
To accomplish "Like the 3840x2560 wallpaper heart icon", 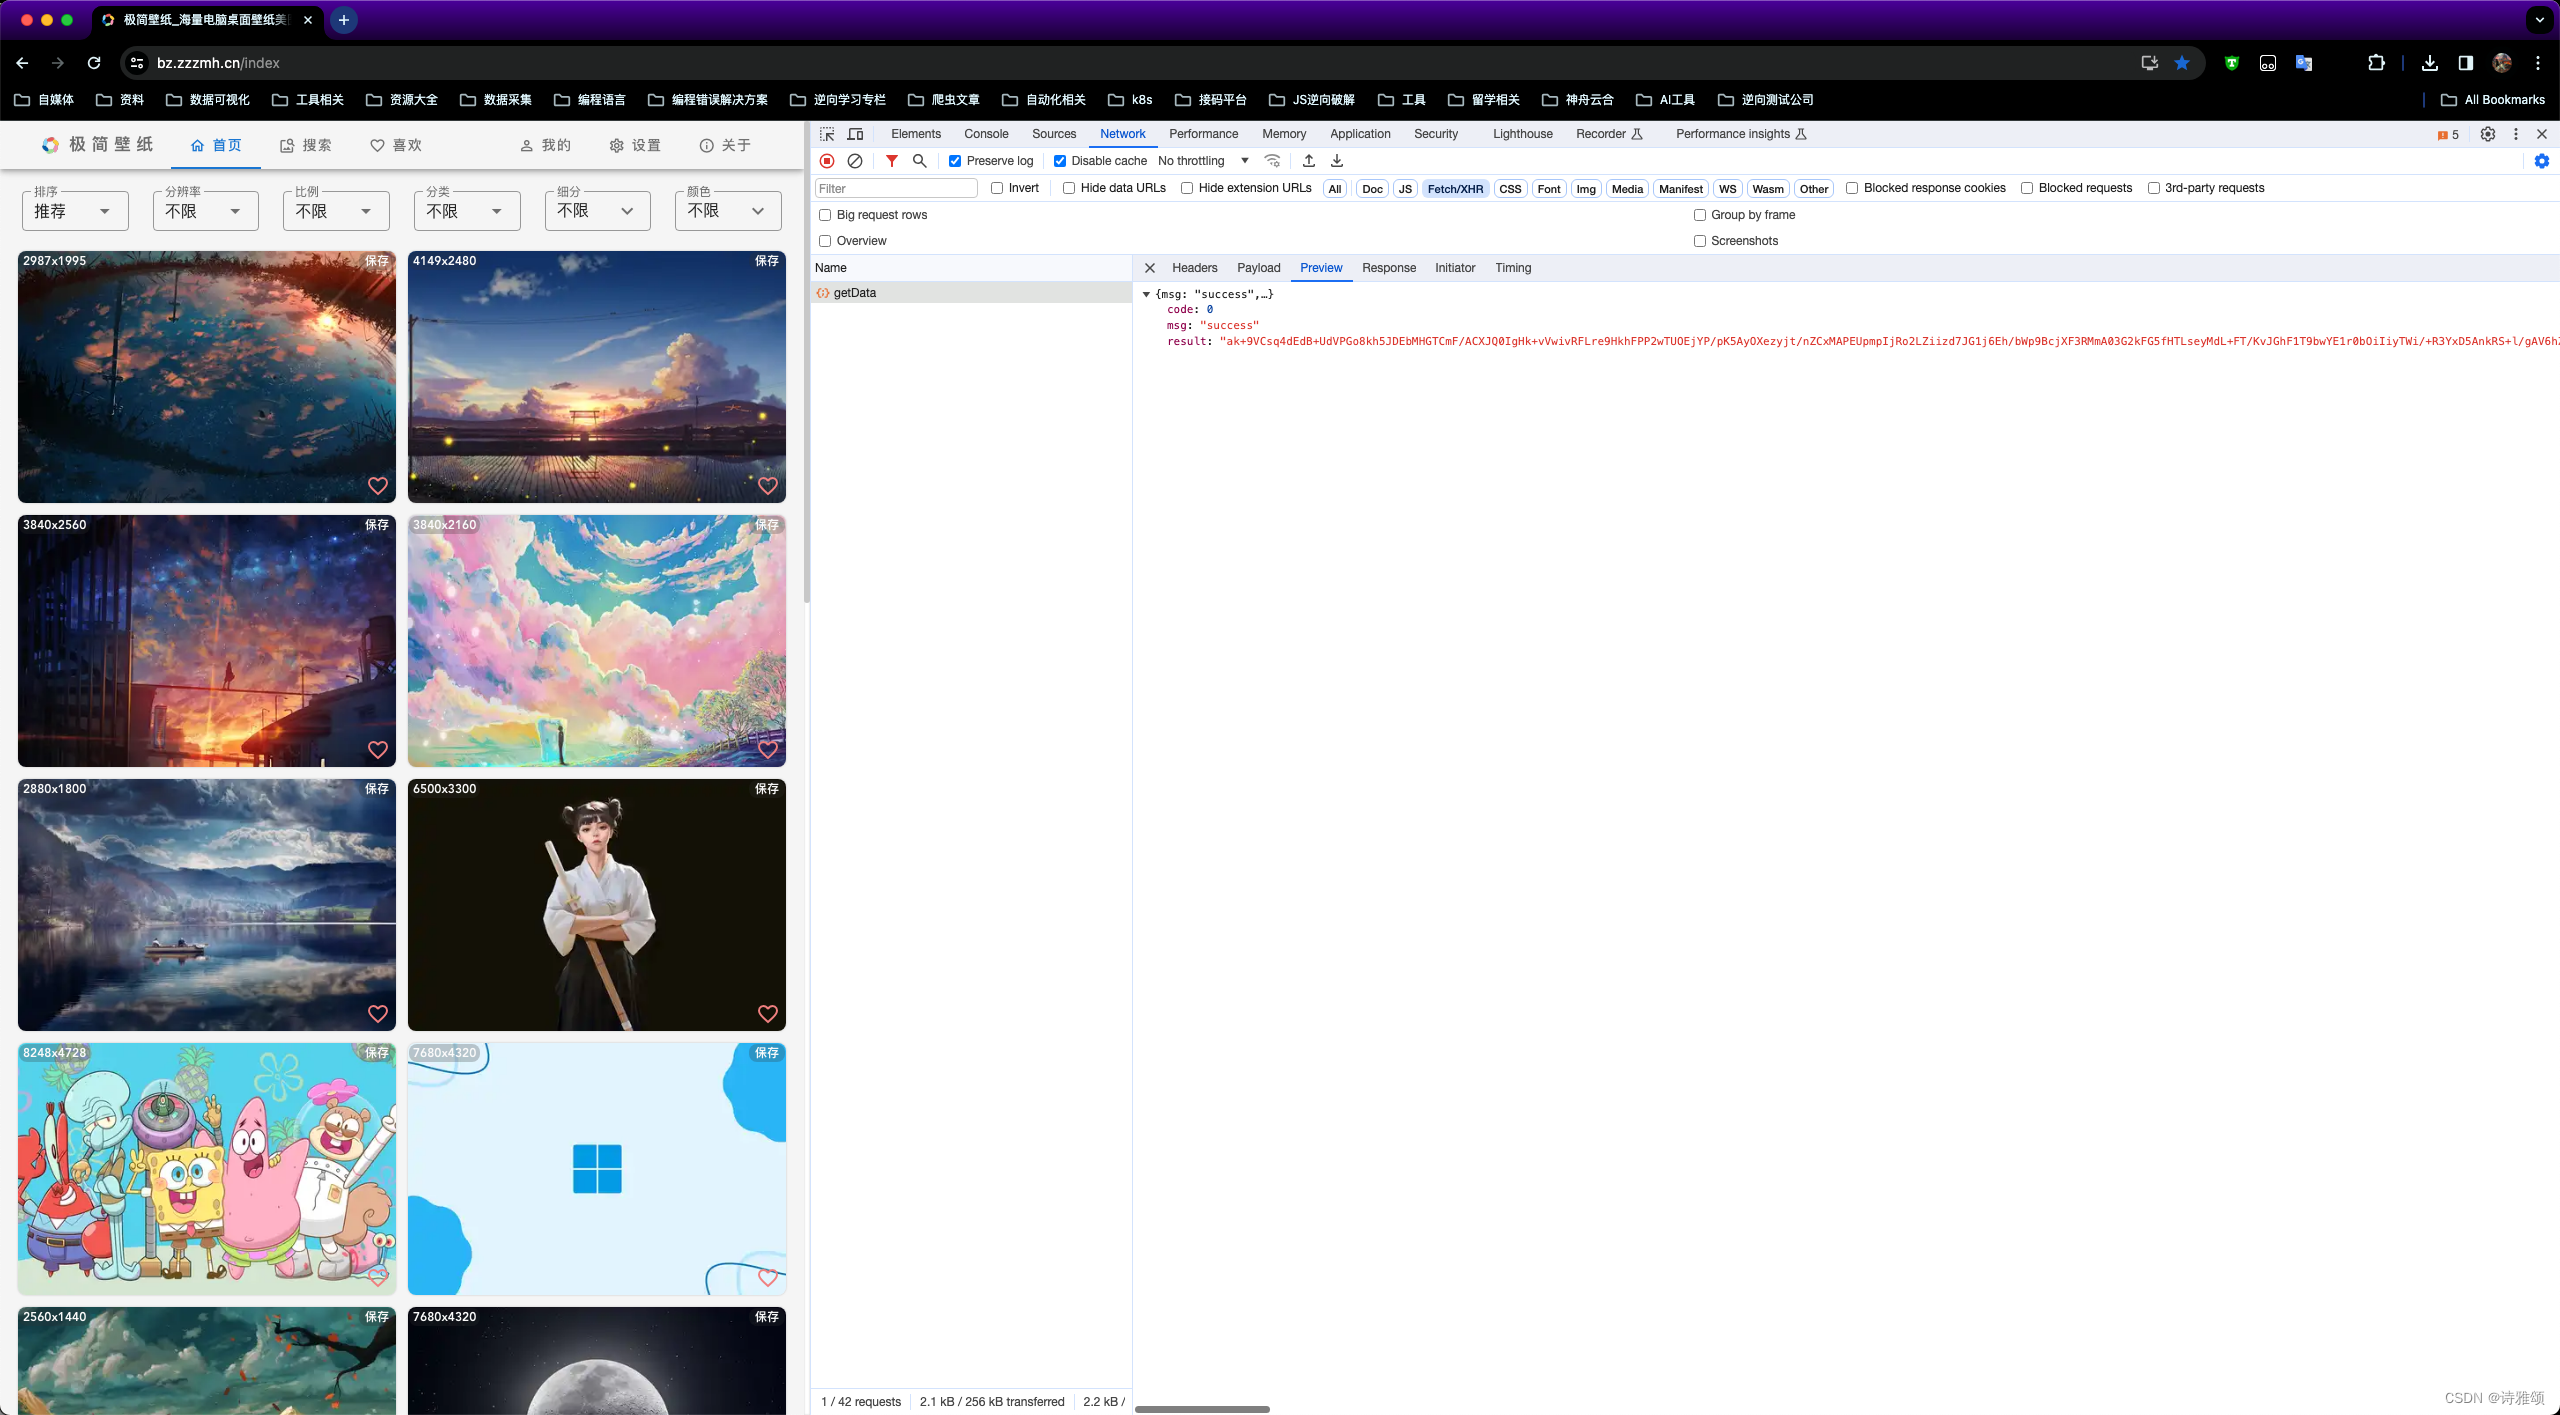I will (378, 750).
